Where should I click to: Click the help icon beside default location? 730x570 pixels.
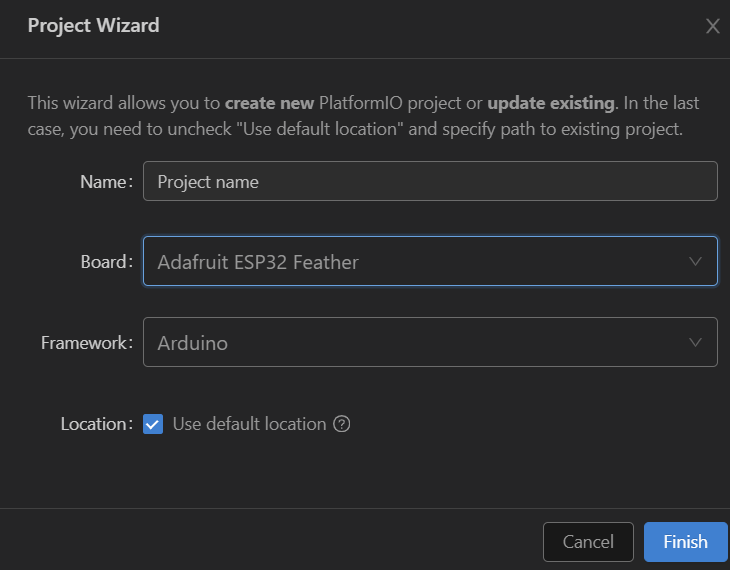tap(342, 424)
